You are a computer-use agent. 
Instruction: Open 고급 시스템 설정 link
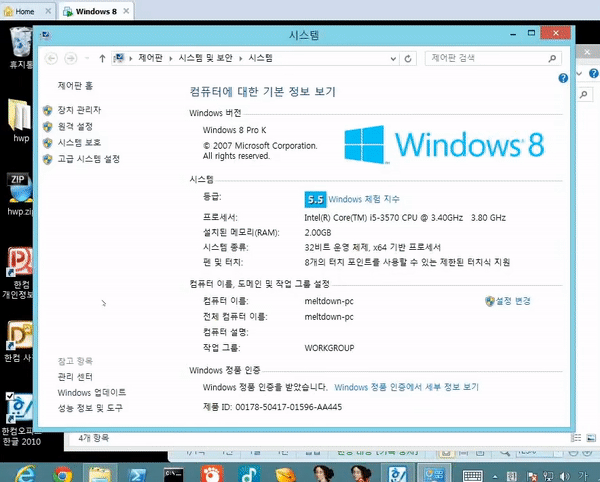click(x=88, y=159)
